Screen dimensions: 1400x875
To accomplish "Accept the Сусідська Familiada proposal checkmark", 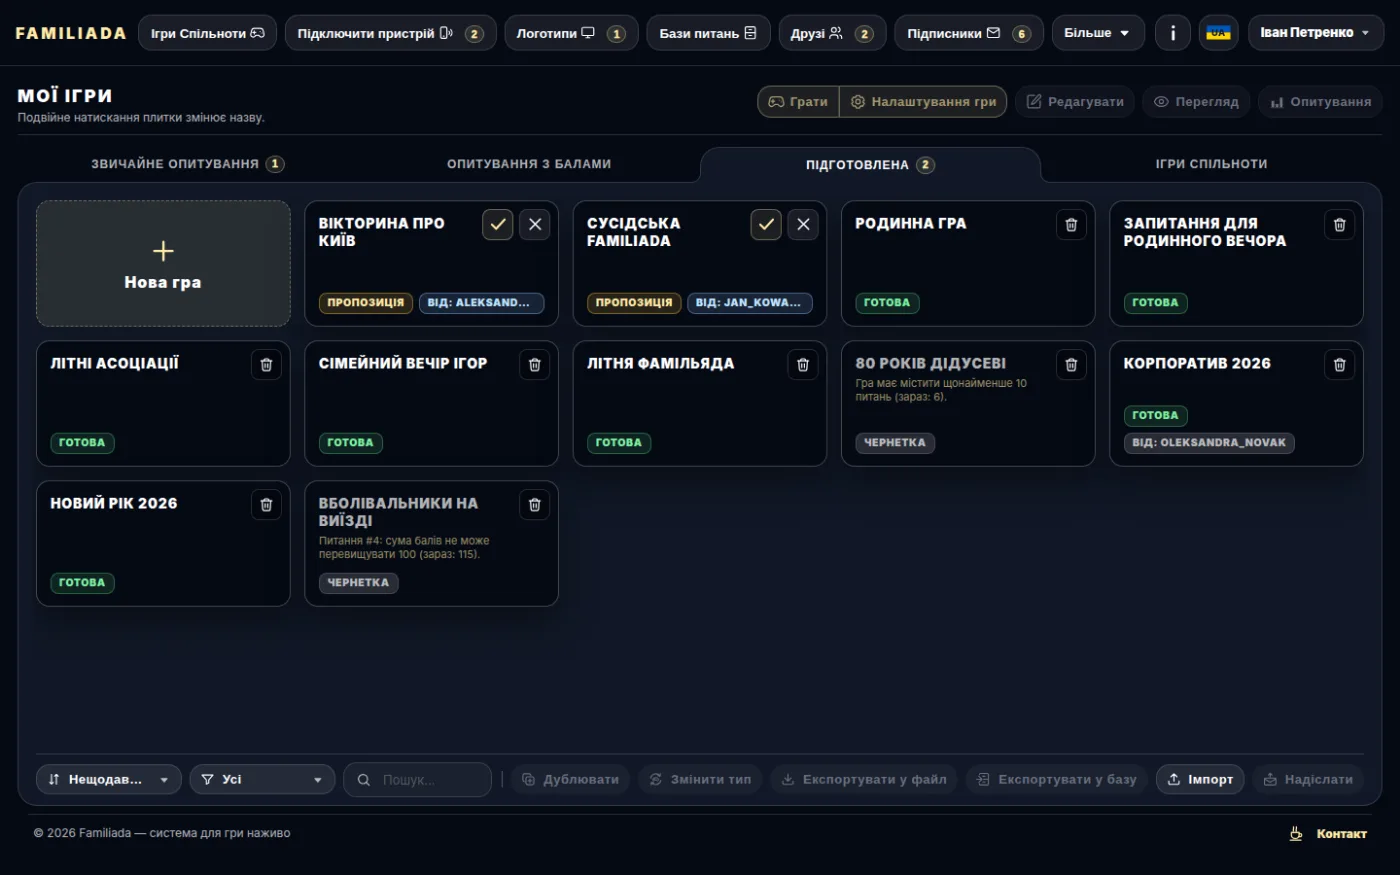I will [766, 225].
